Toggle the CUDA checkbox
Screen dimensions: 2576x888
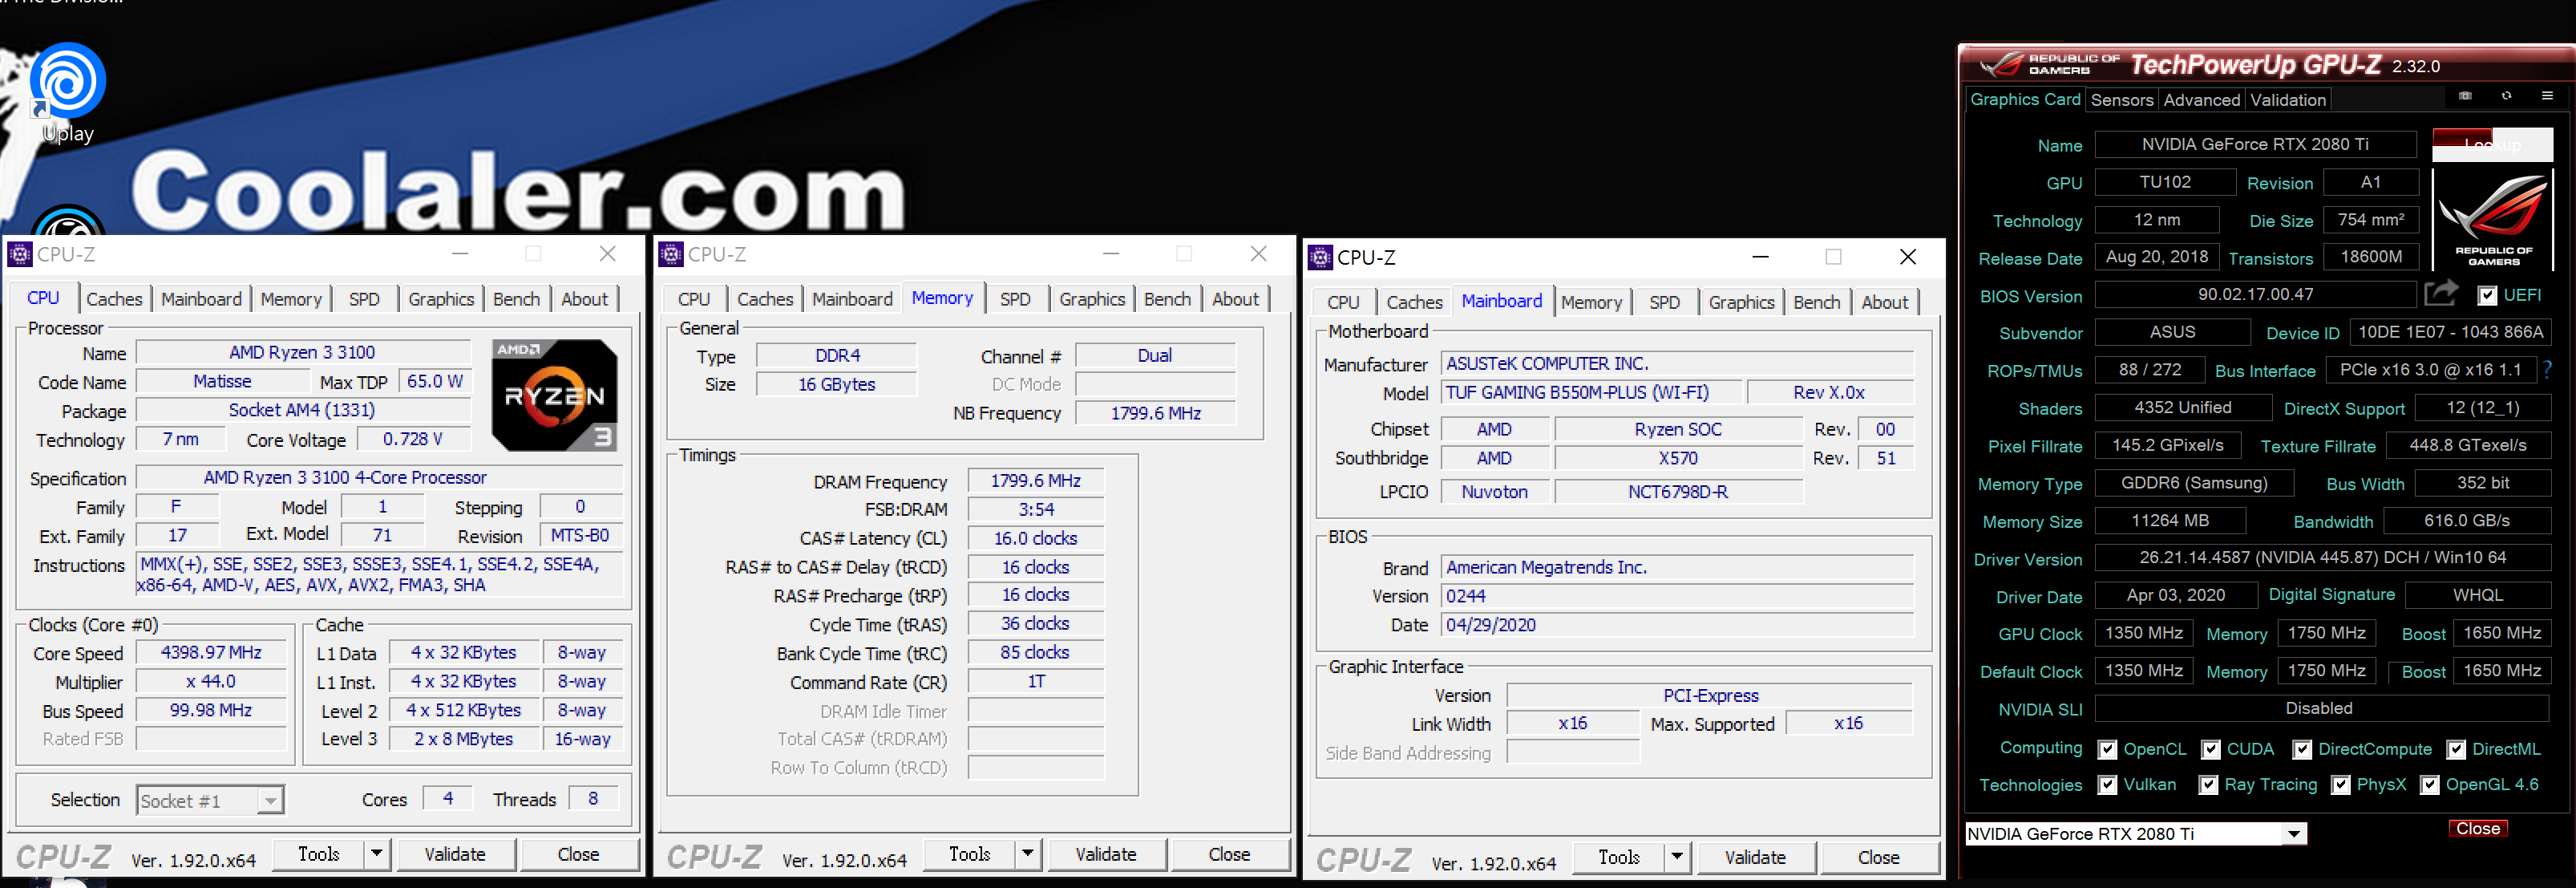(x=2211, y=749)
